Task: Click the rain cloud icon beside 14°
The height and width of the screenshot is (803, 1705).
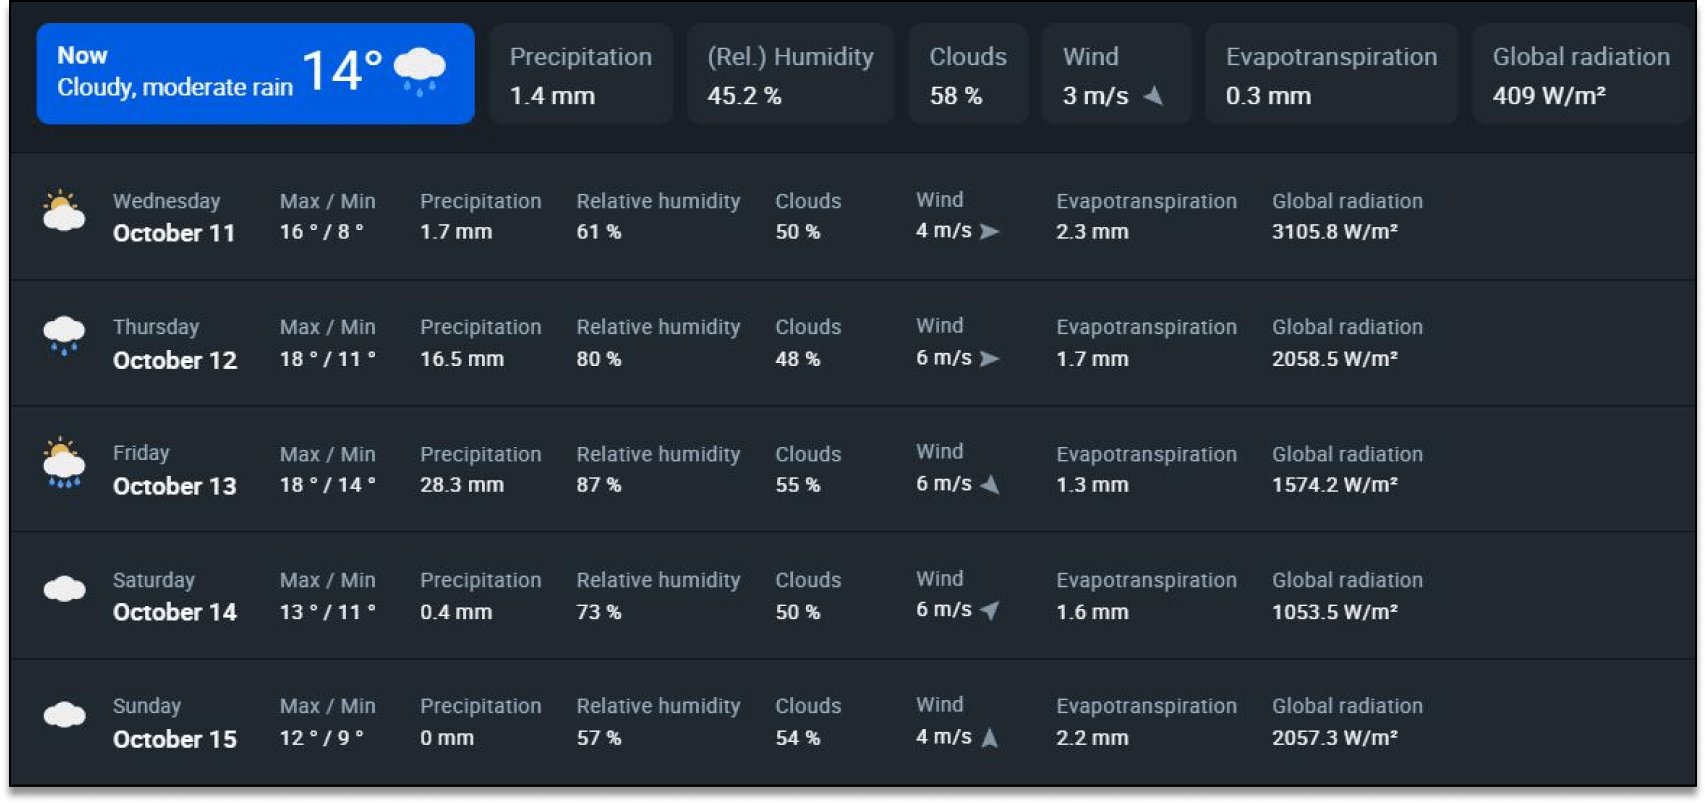Action: coord(420,71)
